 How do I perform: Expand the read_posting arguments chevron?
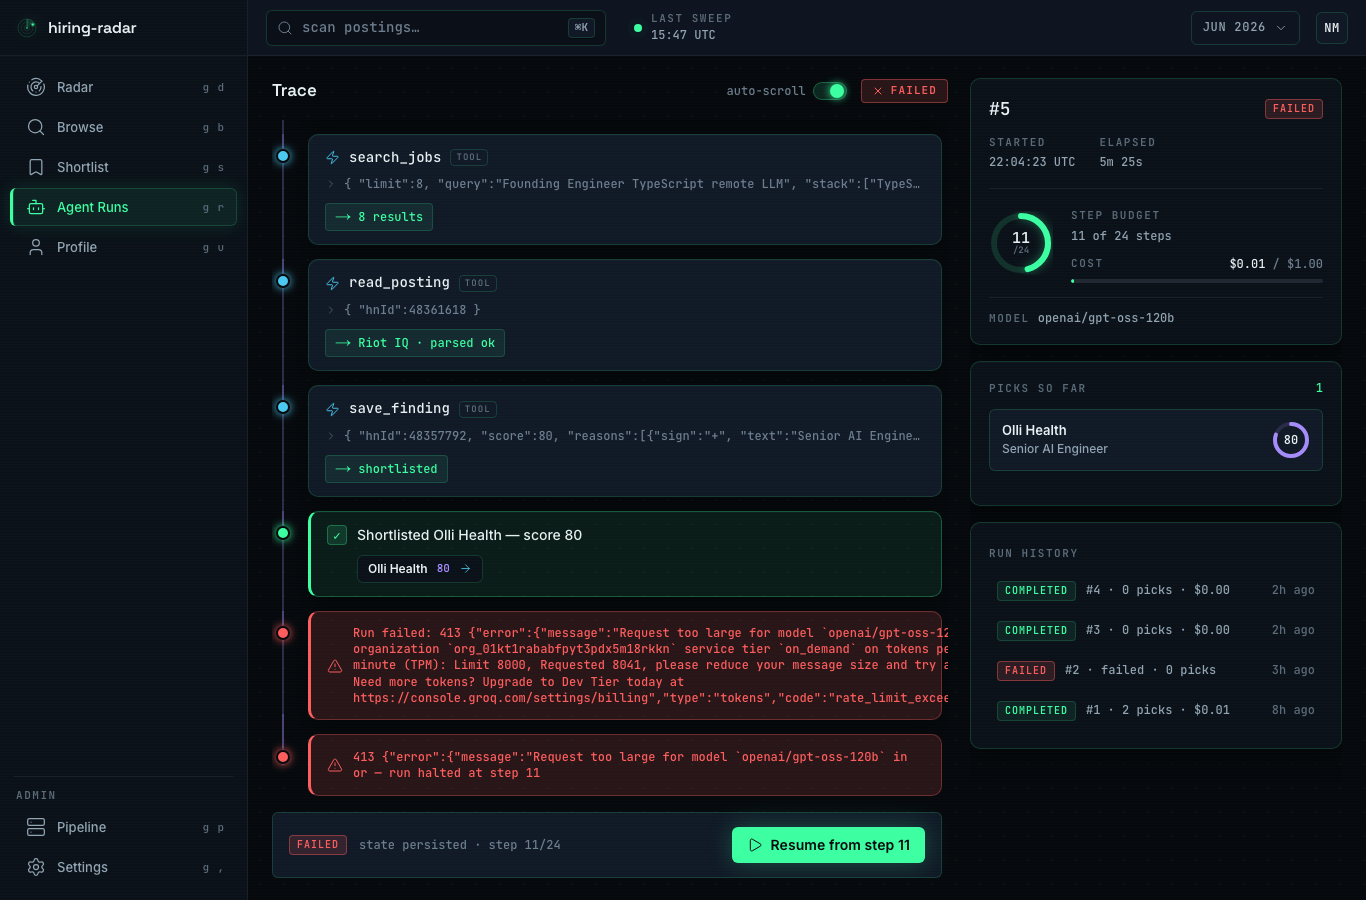click(332, 310)
